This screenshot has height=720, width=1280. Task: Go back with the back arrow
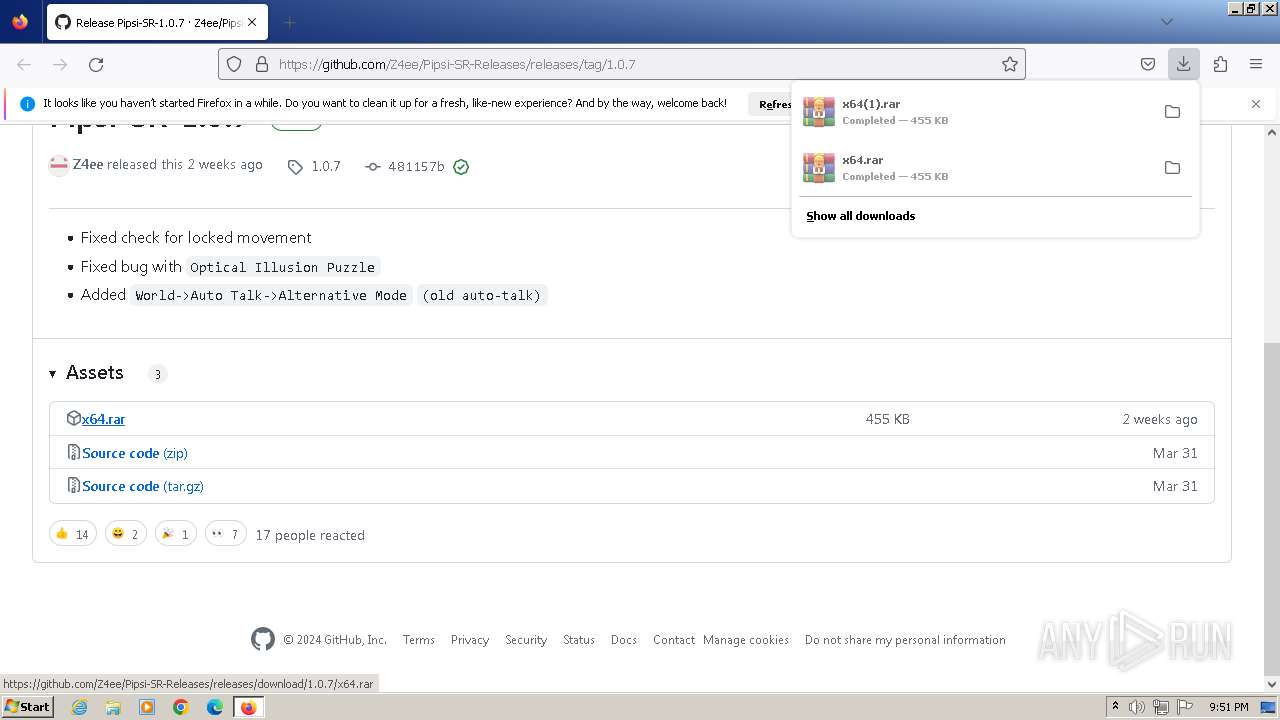(24, 64)
